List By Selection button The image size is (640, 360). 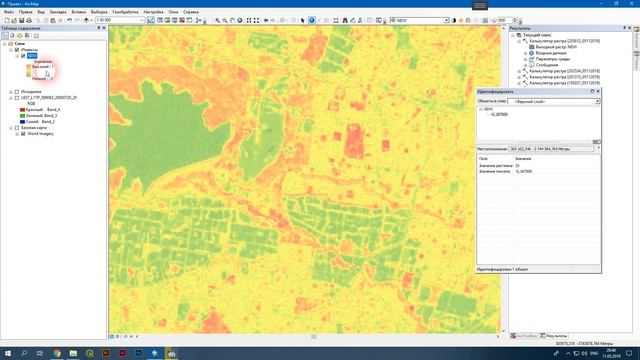point(27,36)
